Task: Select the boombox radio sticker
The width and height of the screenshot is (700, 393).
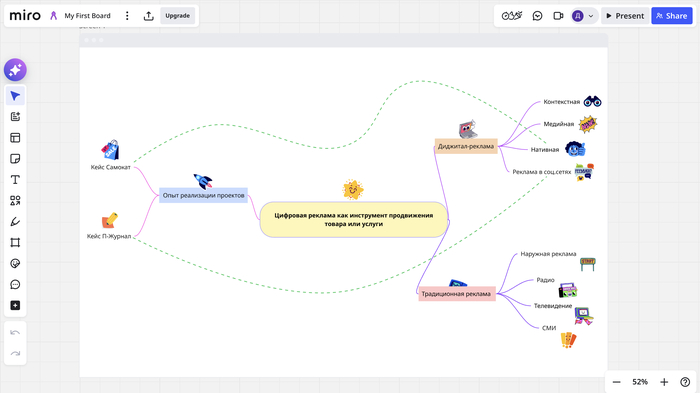Action: 568,290
